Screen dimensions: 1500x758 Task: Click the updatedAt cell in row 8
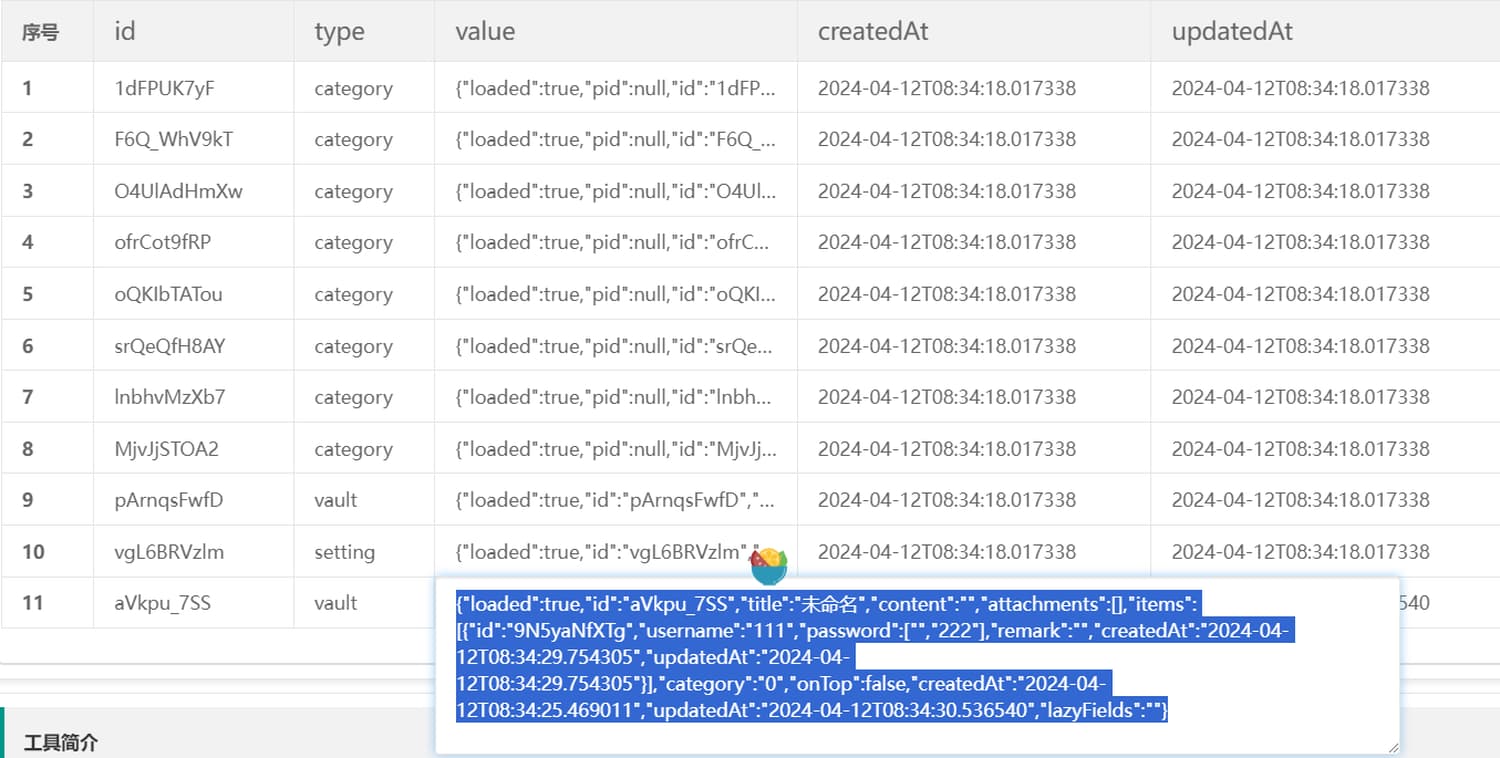pos(1300,449)
